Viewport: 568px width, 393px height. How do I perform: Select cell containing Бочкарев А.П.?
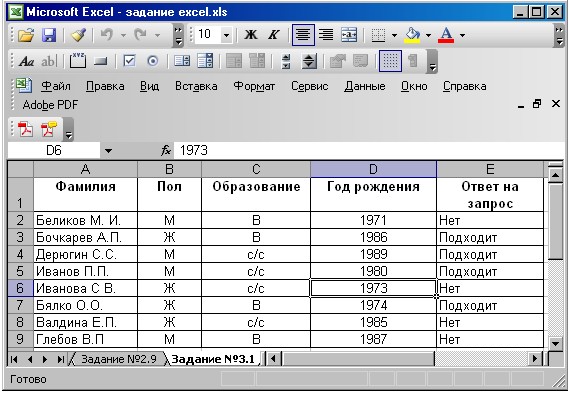point(85,237)
